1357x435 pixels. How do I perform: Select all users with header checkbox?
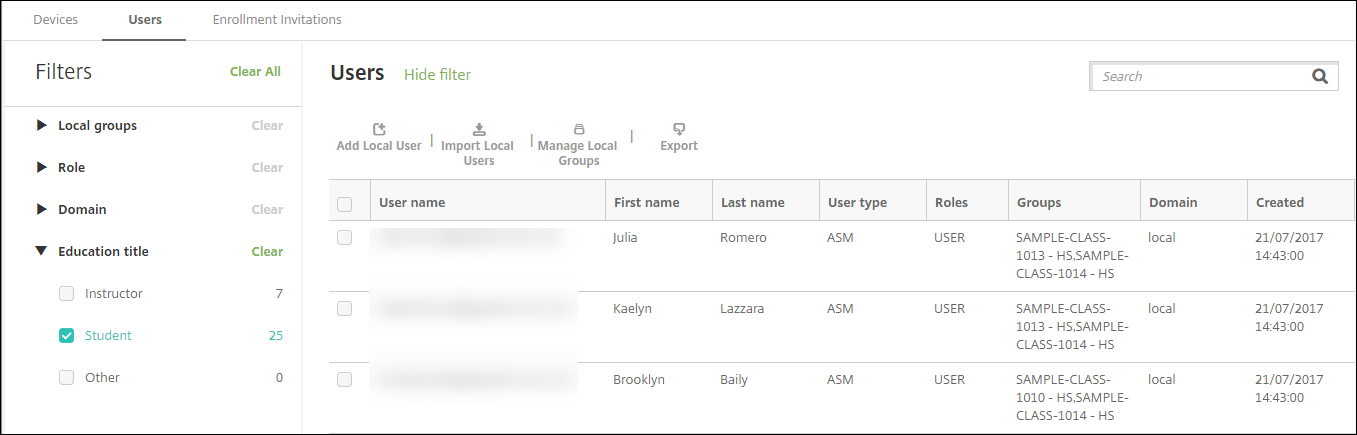[x=345, y=204]
